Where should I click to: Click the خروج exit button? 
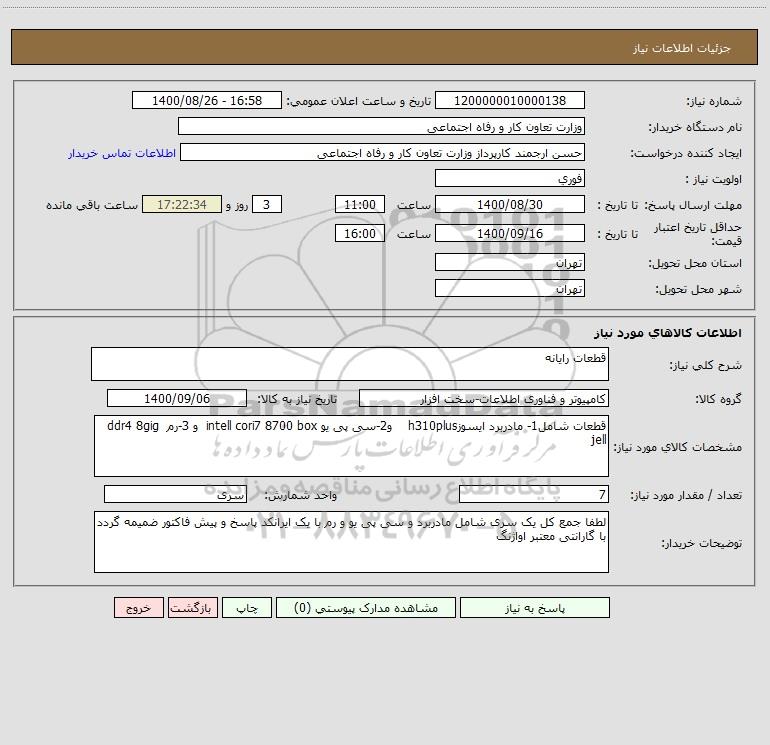[138, 608]
